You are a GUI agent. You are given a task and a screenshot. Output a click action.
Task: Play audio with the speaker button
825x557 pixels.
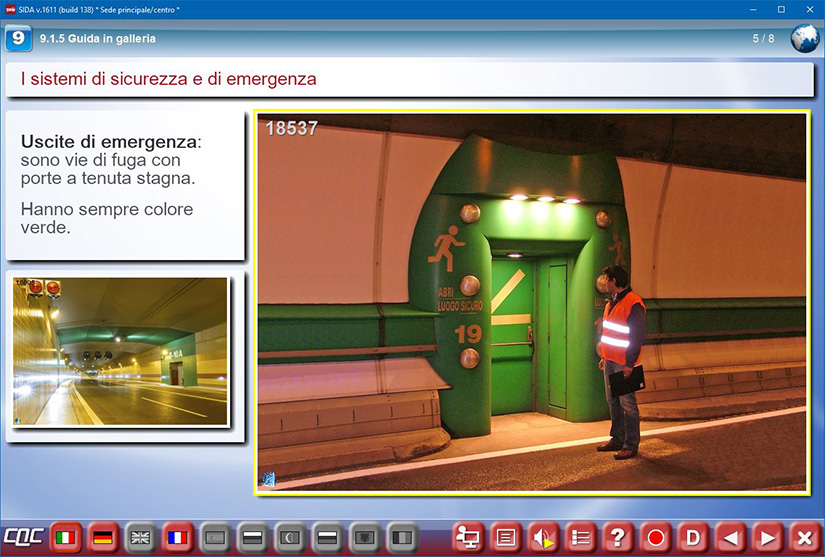[542, 537]
